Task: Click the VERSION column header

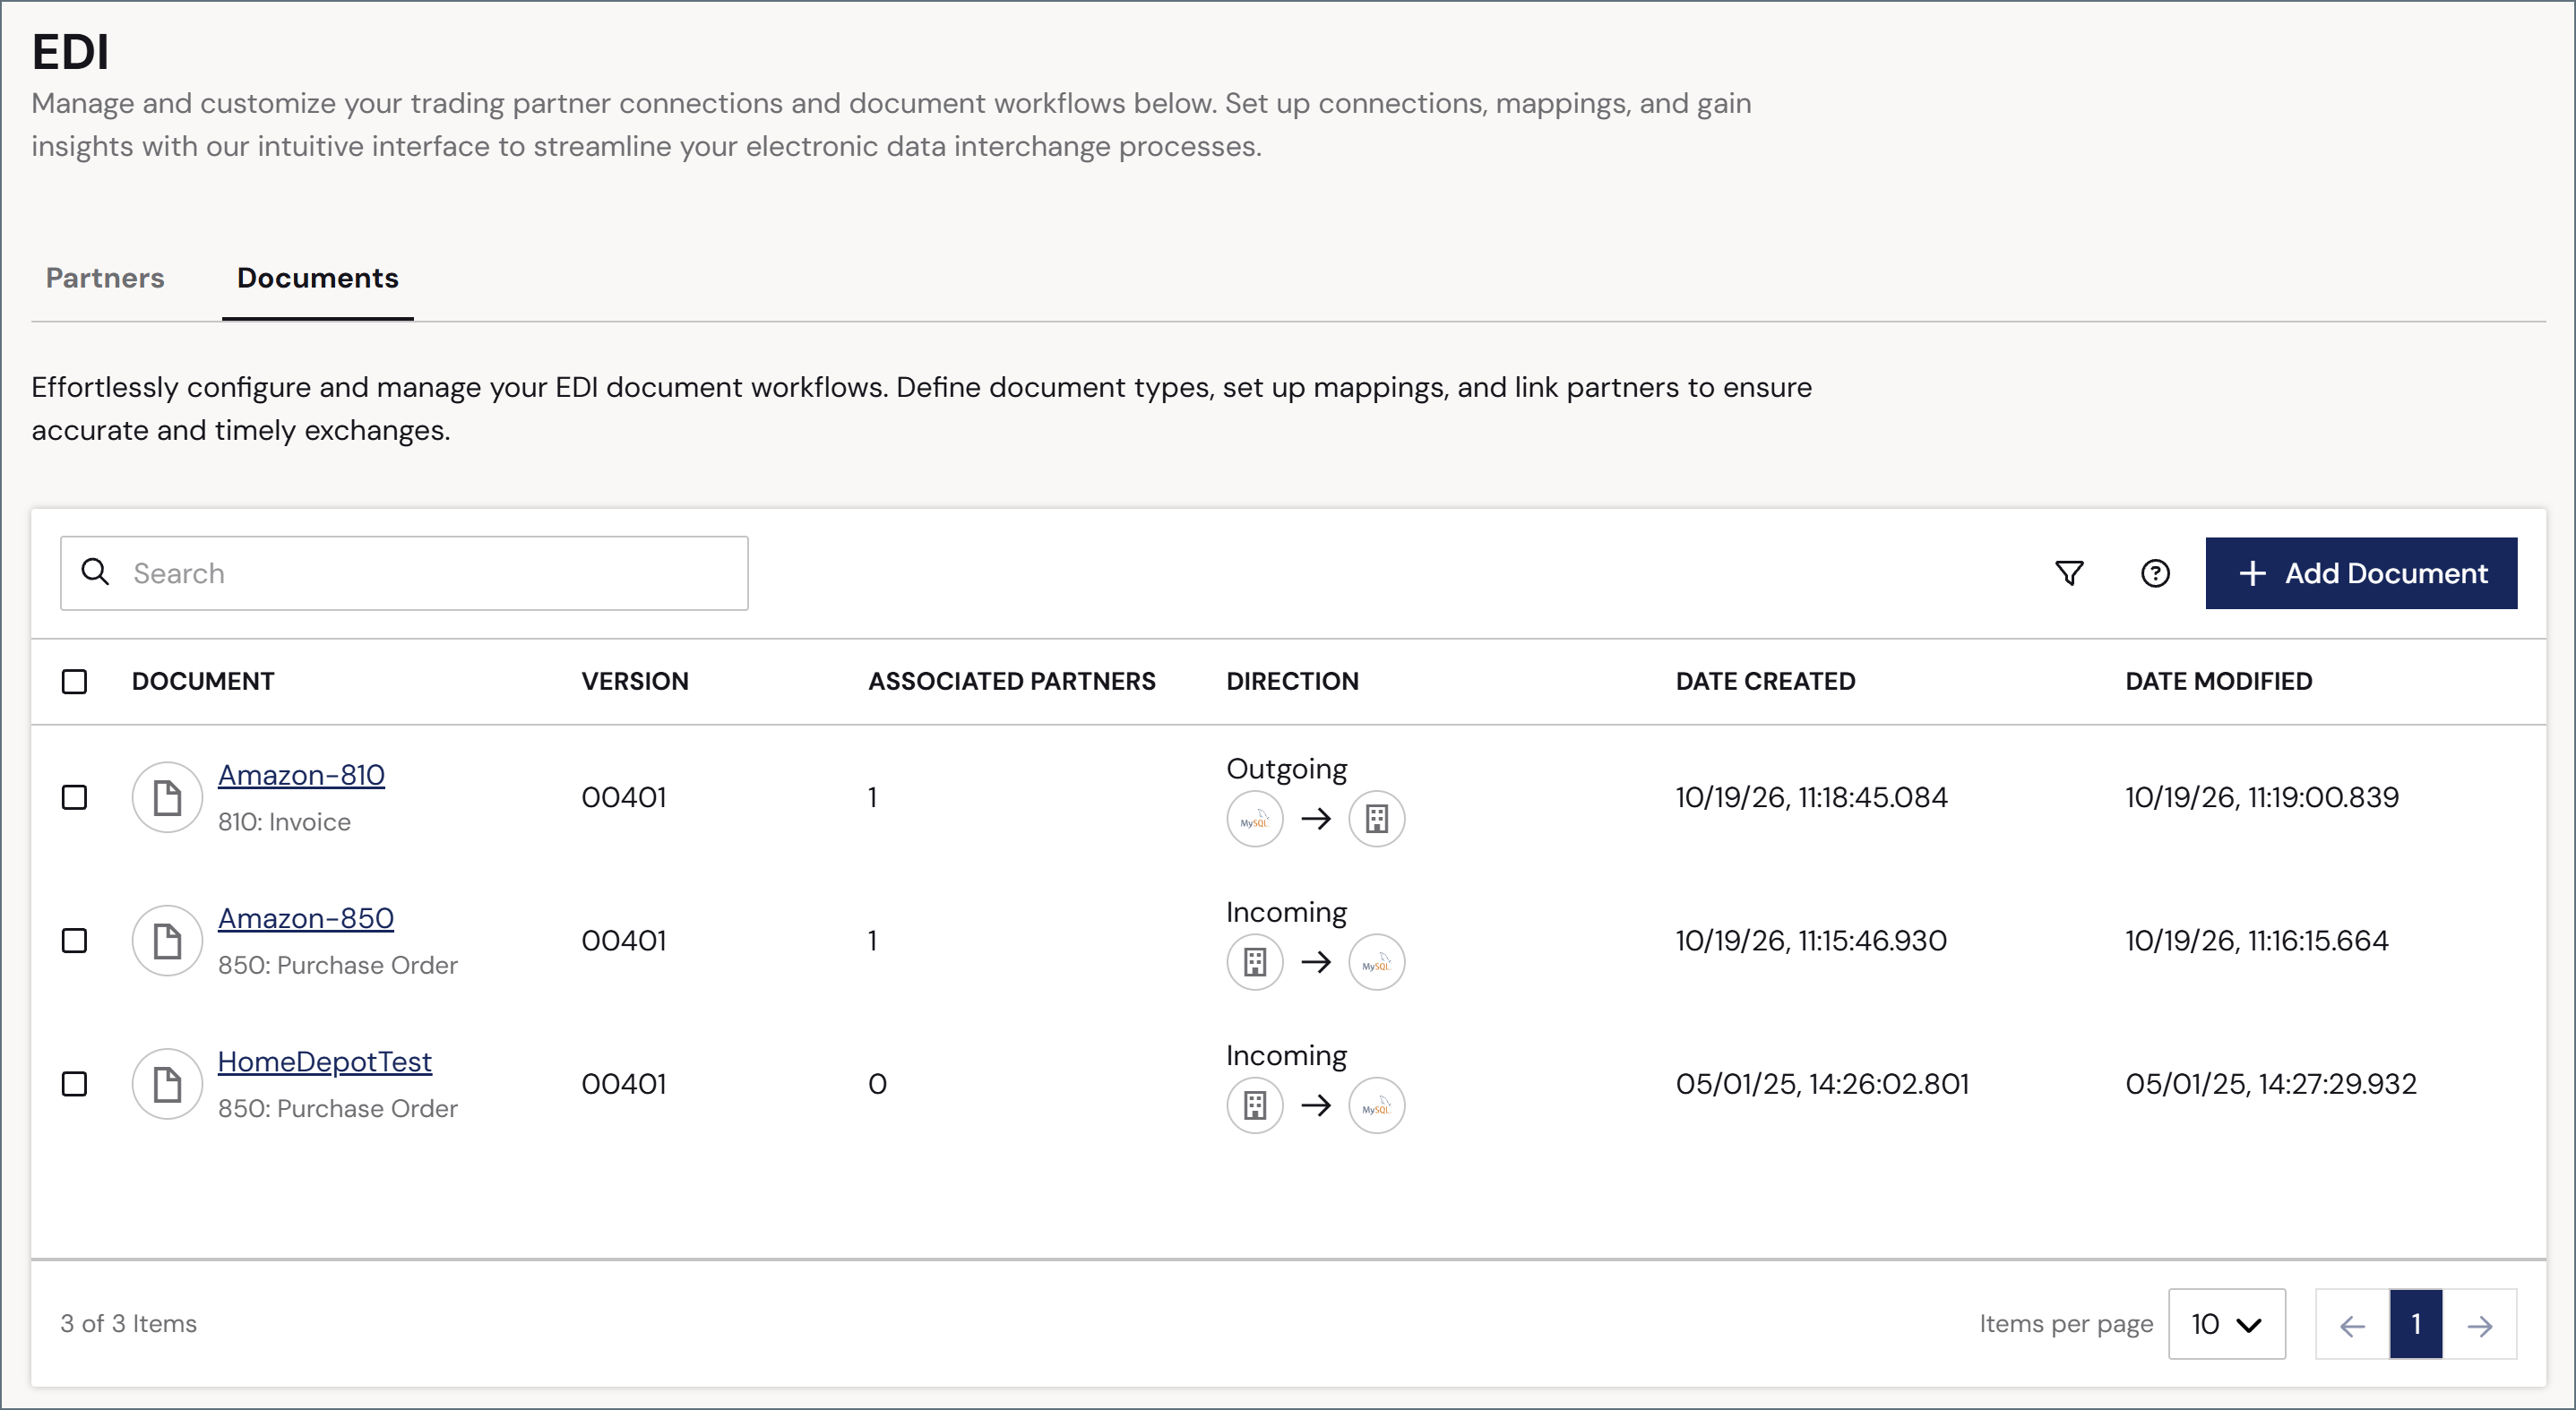Action: pos(635,681)
